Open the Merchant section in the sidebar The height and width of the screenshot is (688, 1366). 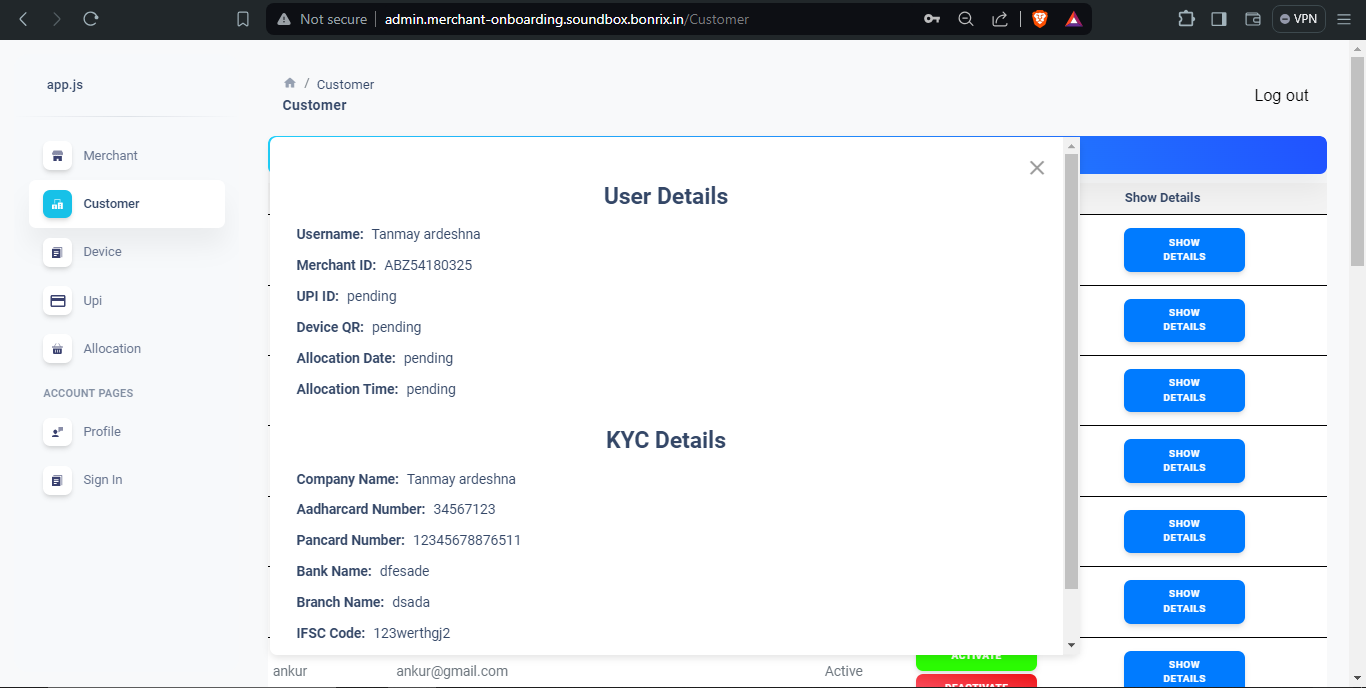[x=110, y=155]
